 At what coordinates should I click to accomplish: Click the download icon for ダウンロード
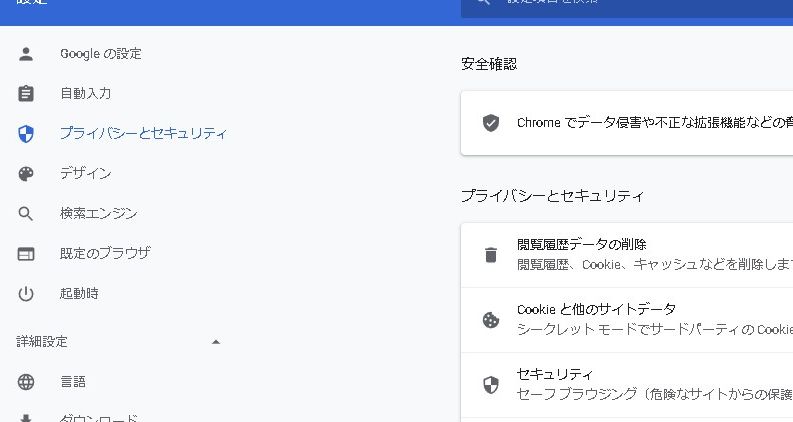[26, 418]
